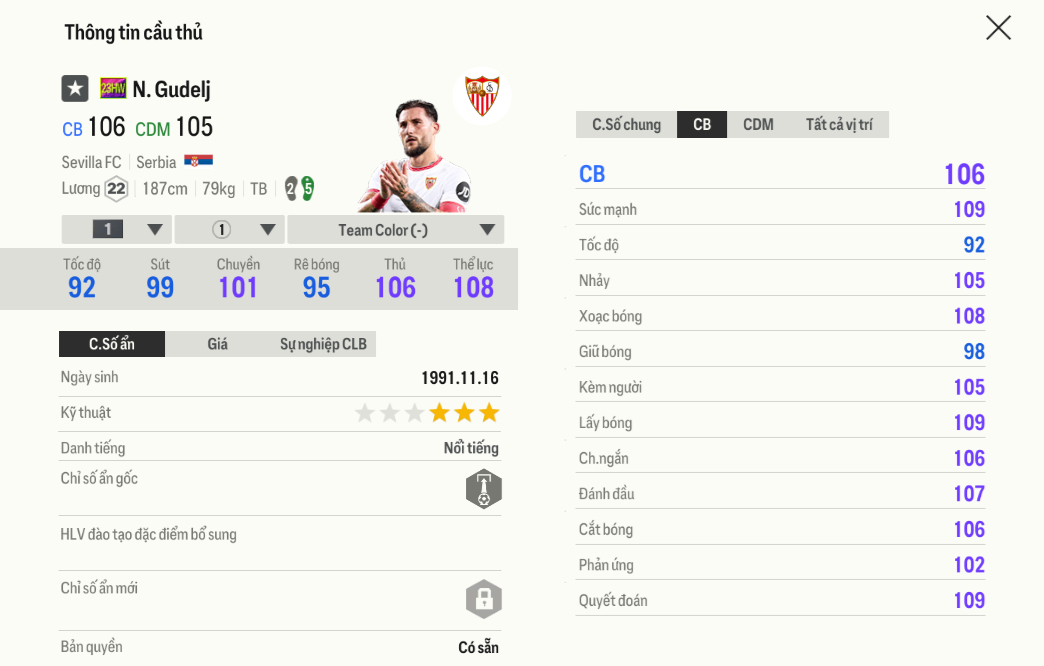Close the player info panel
Image resolution: width=1044 pixels, height=666 pixels.
point(998,28)
